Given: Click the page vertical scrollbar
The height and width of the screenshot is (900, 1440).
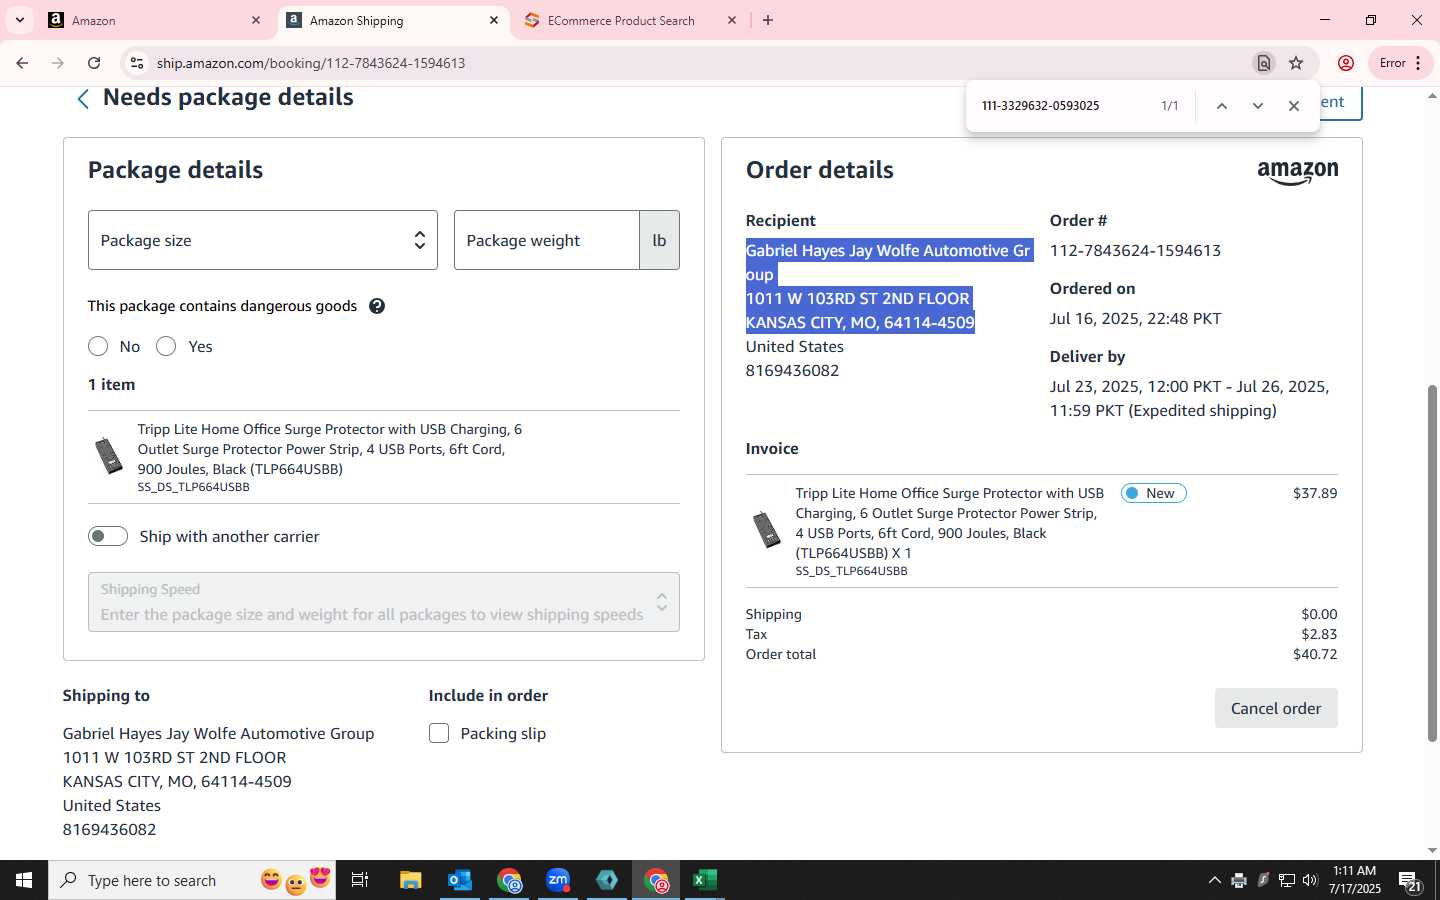Looking at the screenshot, I should (1432, 562).
